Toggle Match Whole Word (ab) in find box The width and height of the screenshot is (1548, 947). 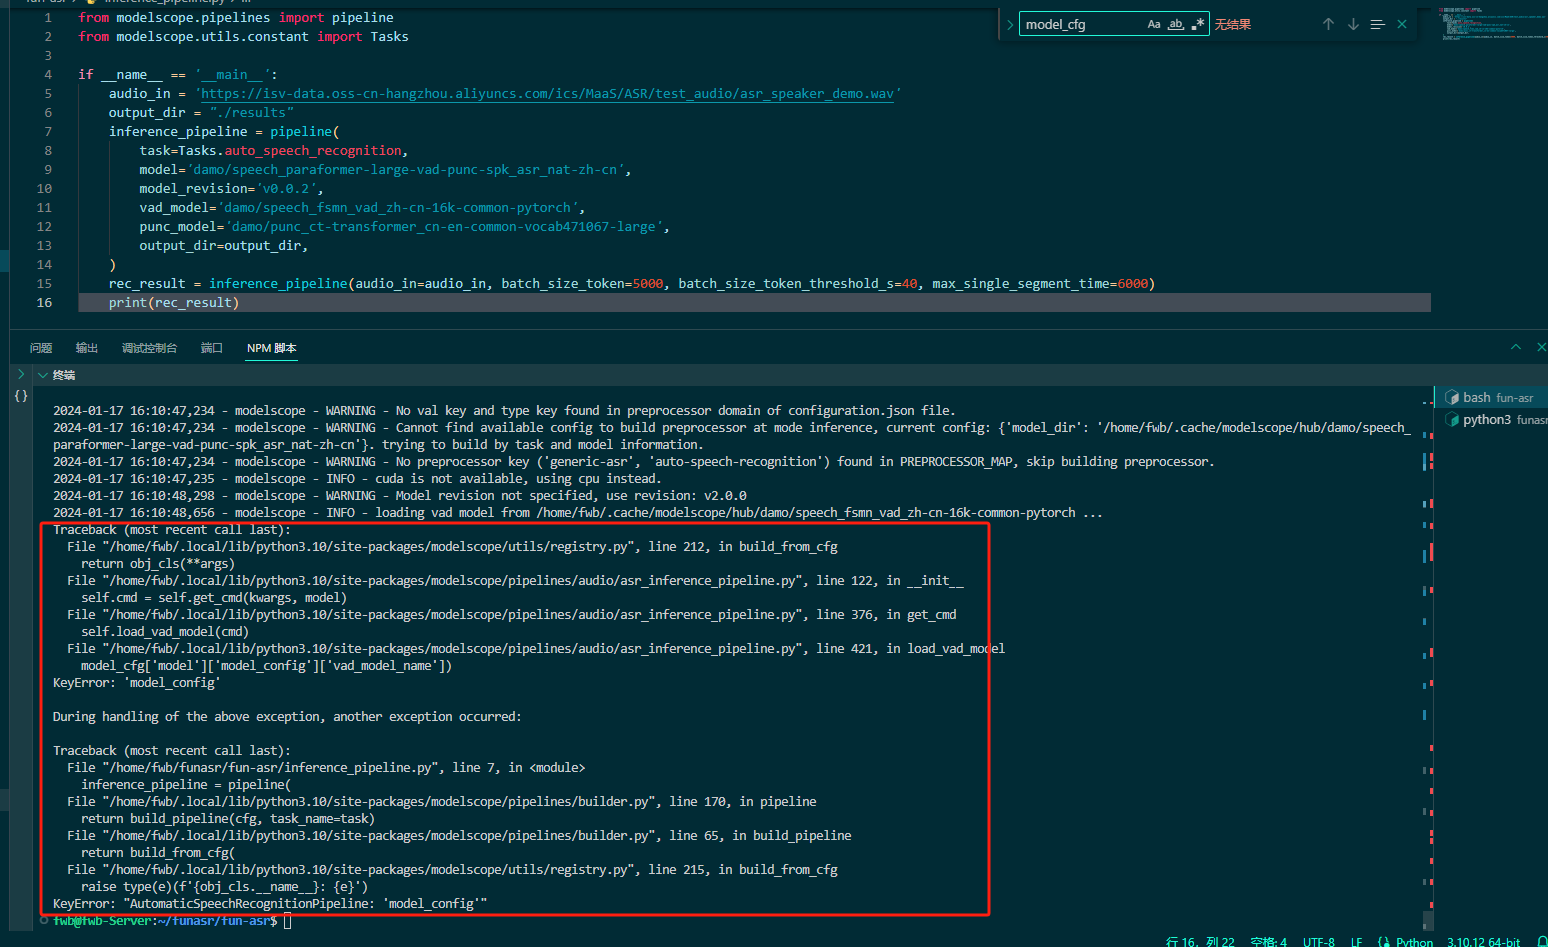coord(1176,24)
